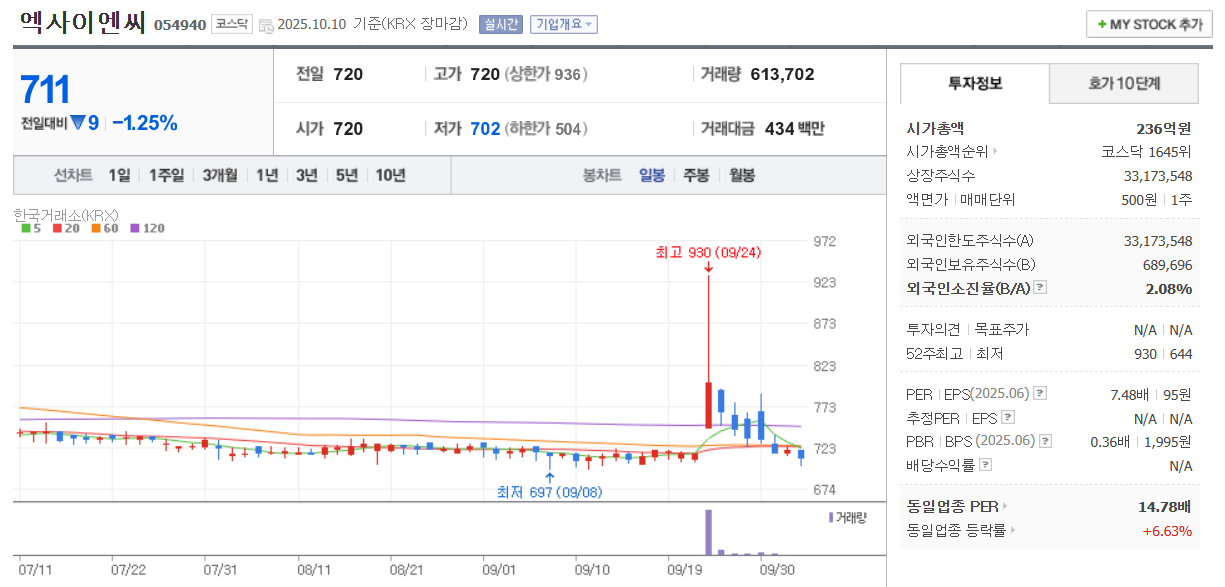Click help icon next to PER EPS(2025.06)
1225x587 pixels.
pyautogui.click(x=1040, y=393)
